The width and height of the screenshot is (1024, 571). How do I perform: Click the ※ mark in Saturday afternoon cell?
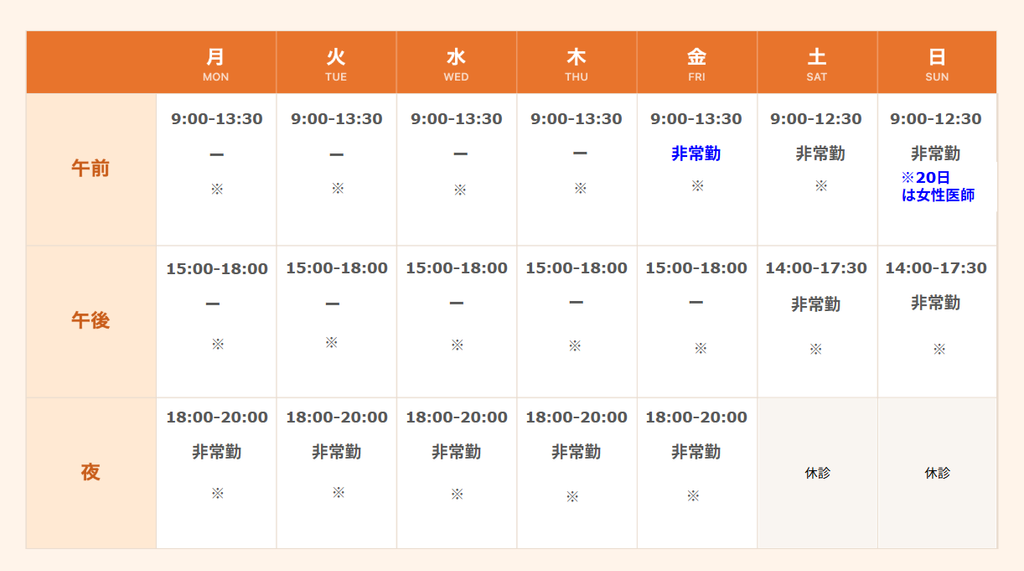(x=816, y=349)
